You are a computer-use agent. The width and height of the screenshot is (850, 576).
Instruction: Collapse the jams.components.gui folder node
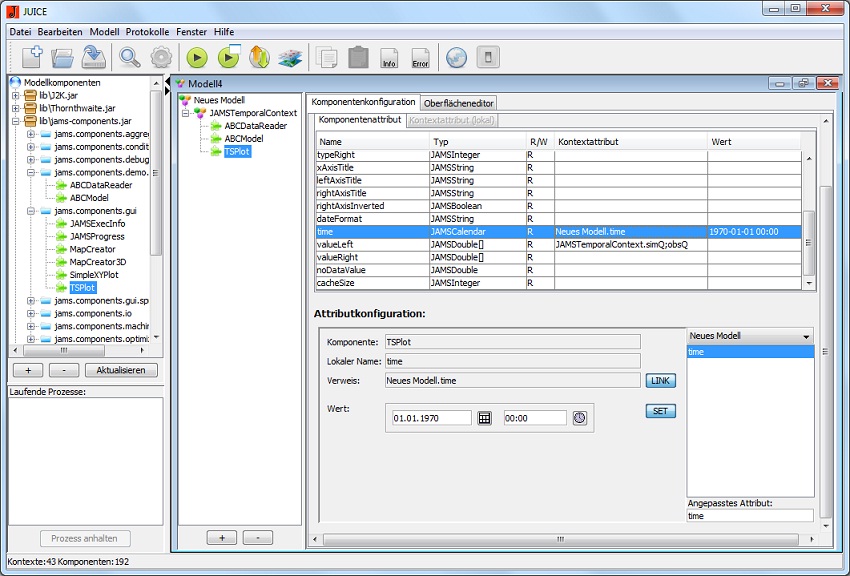[32, 211]
